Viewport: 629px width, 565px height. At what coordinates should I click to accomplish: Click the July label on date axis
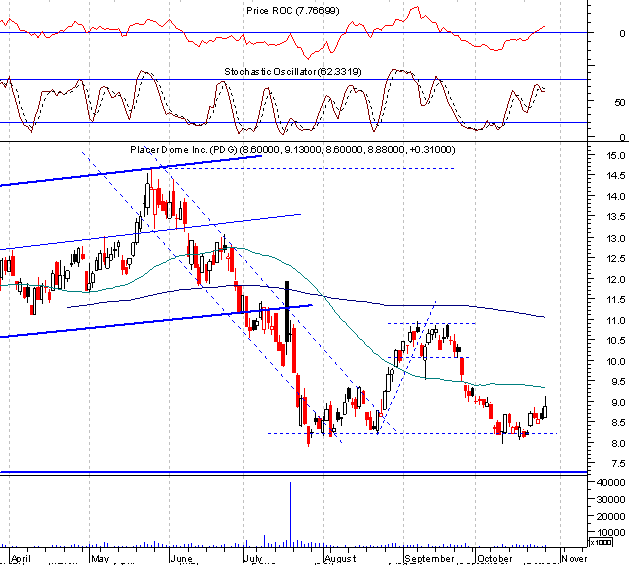coord(253,559)
